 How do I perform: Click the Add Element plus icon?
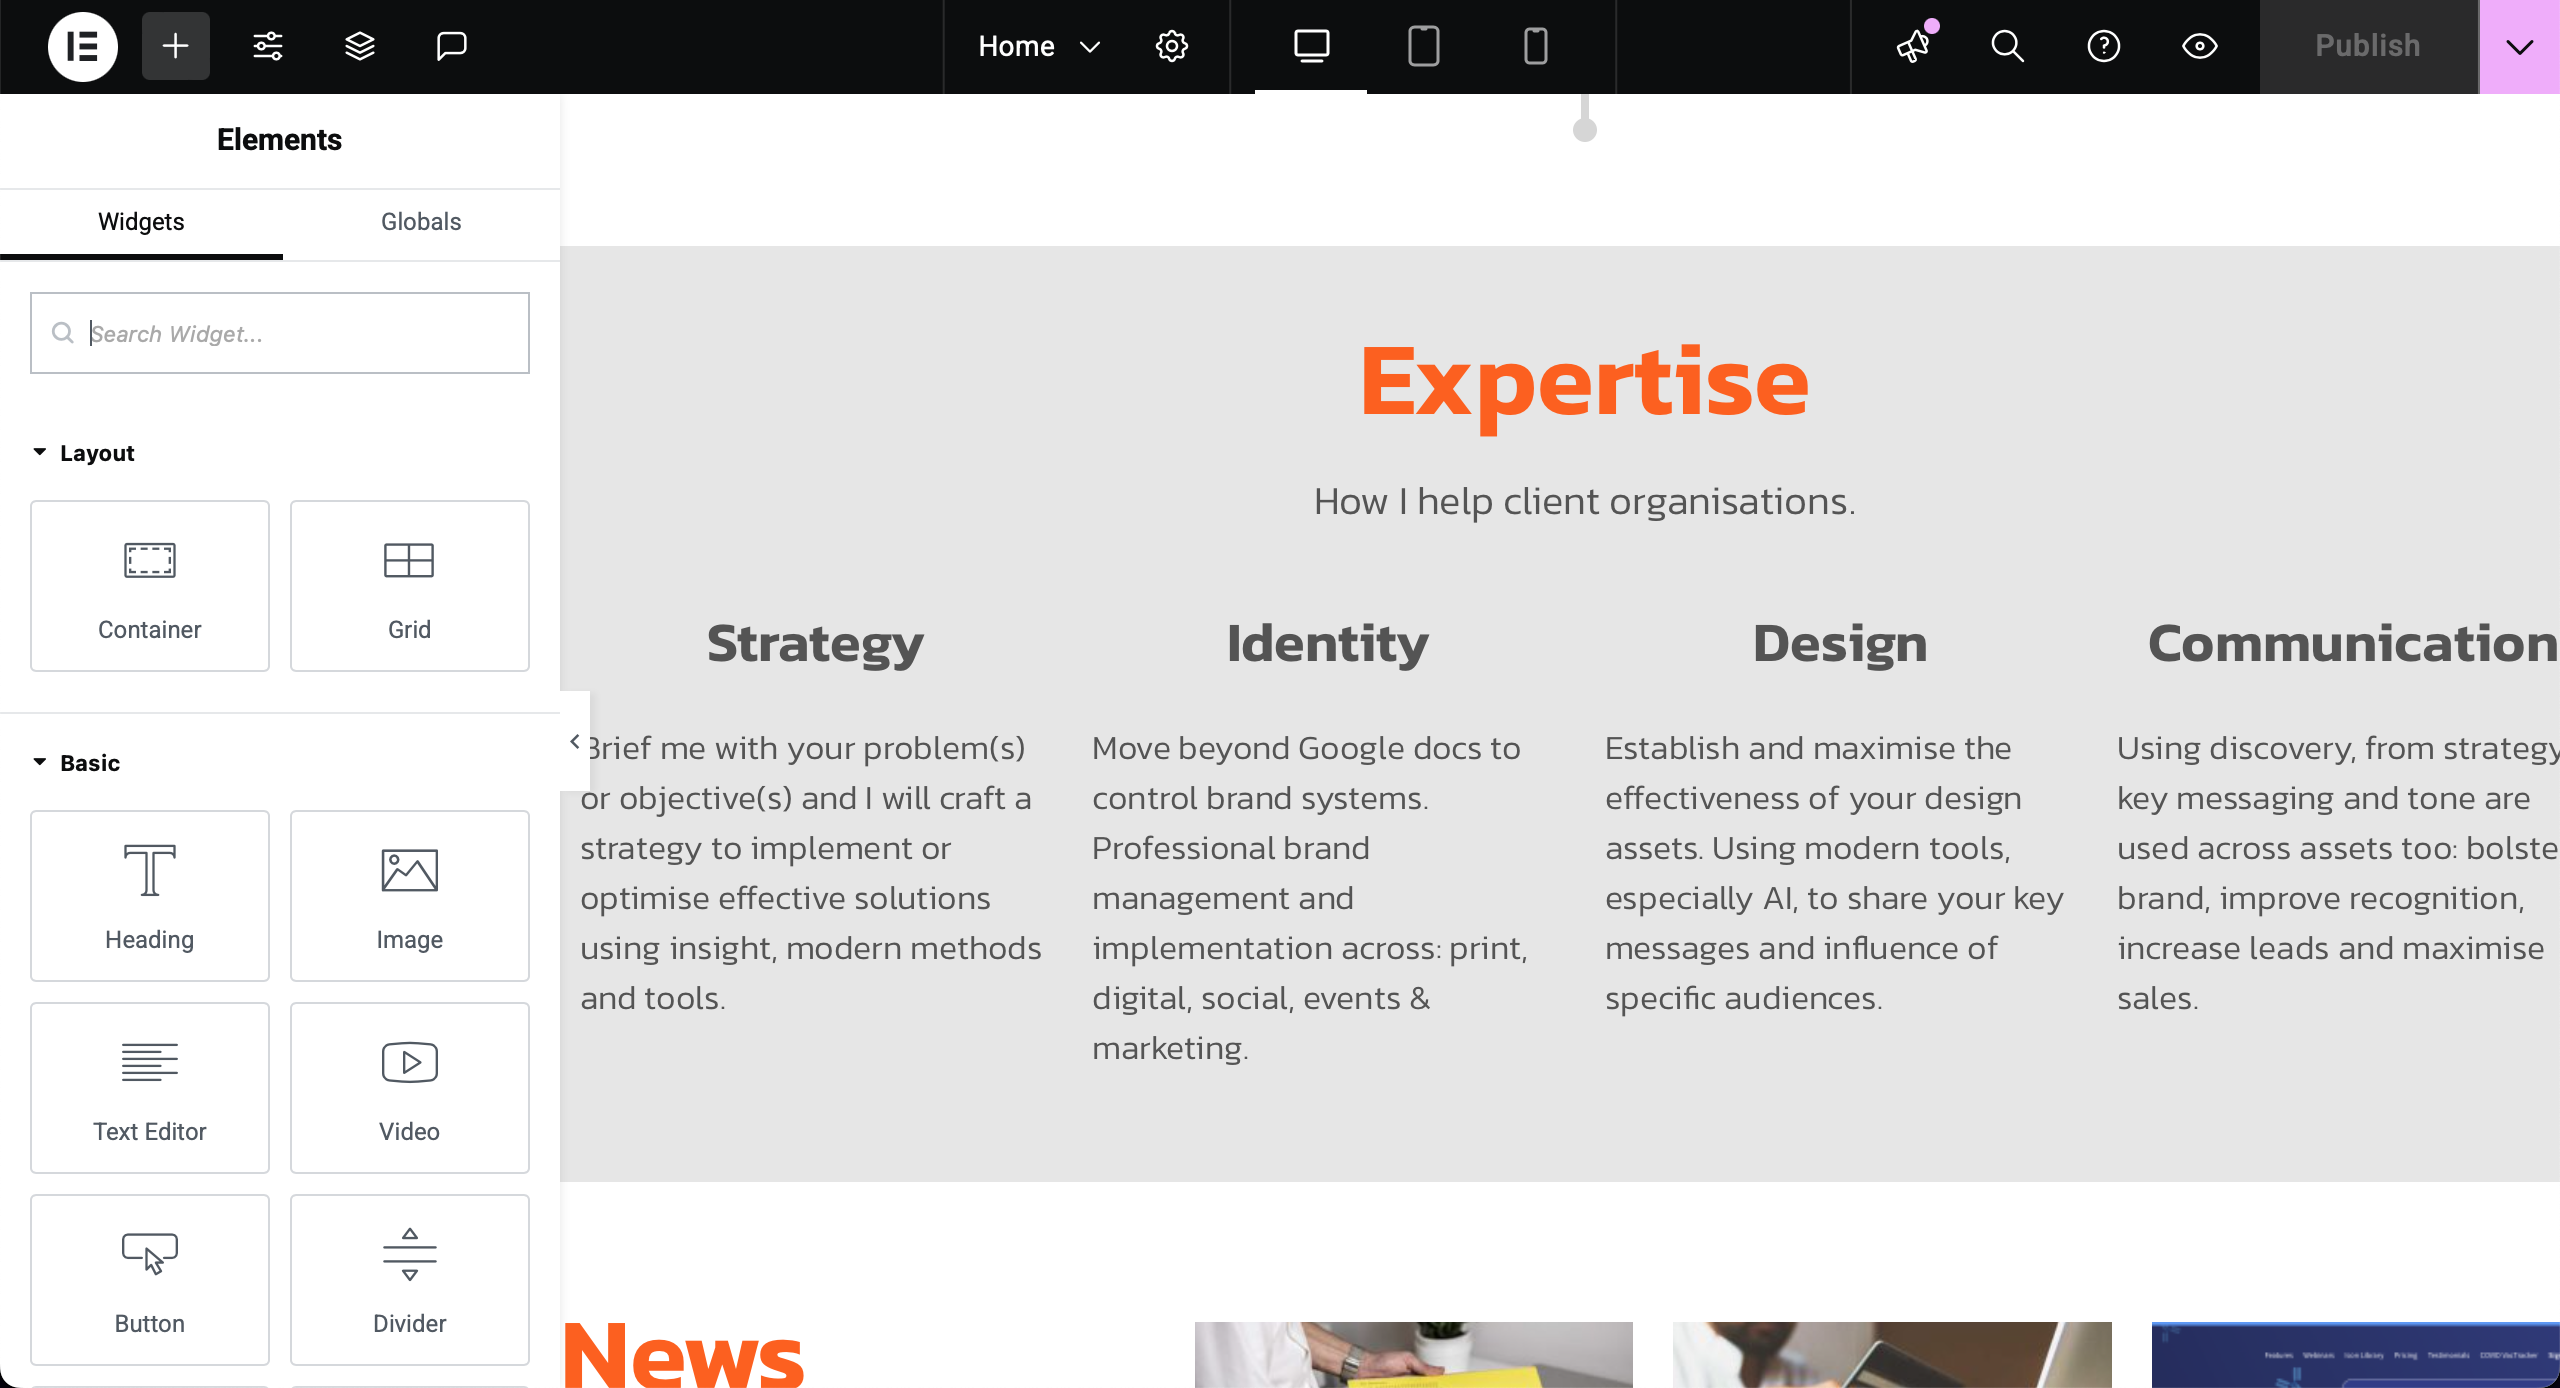pos(176,46)
